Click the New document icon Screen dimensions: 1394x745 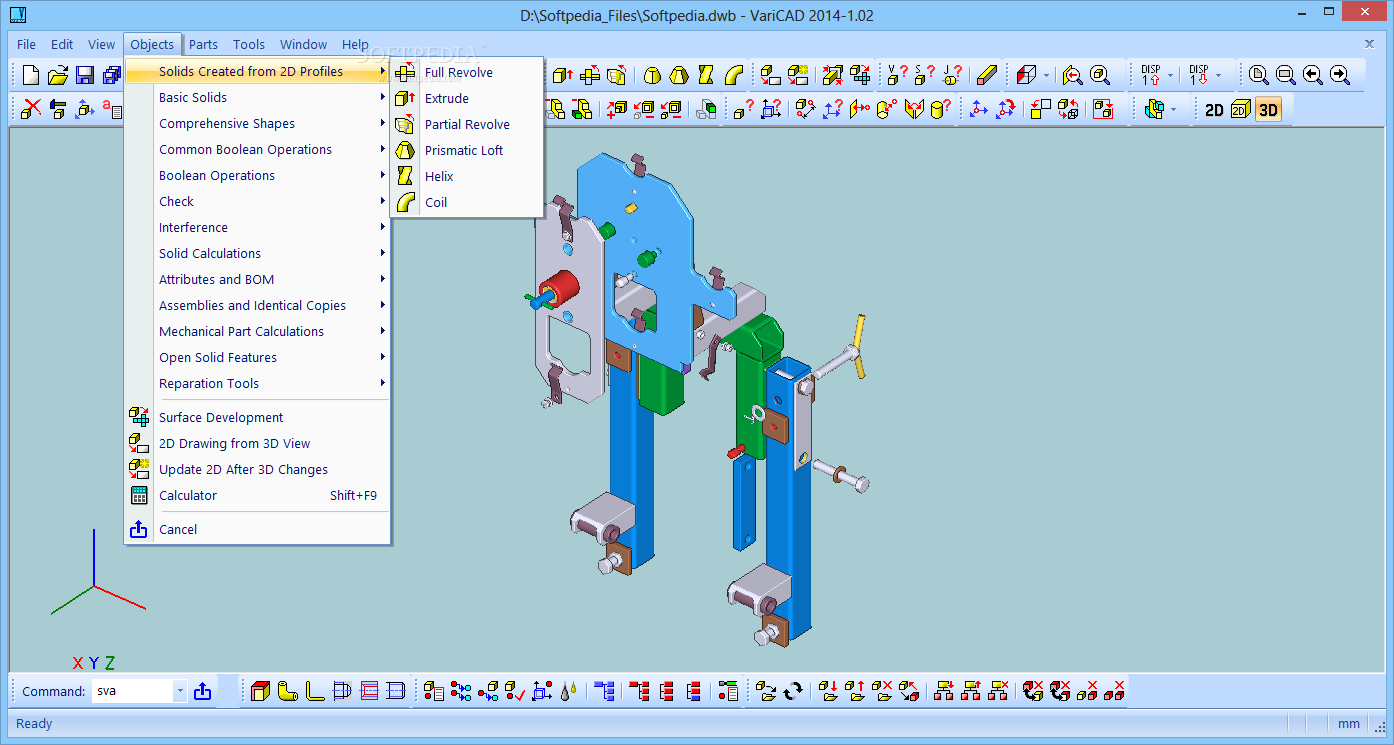point(31,75)
